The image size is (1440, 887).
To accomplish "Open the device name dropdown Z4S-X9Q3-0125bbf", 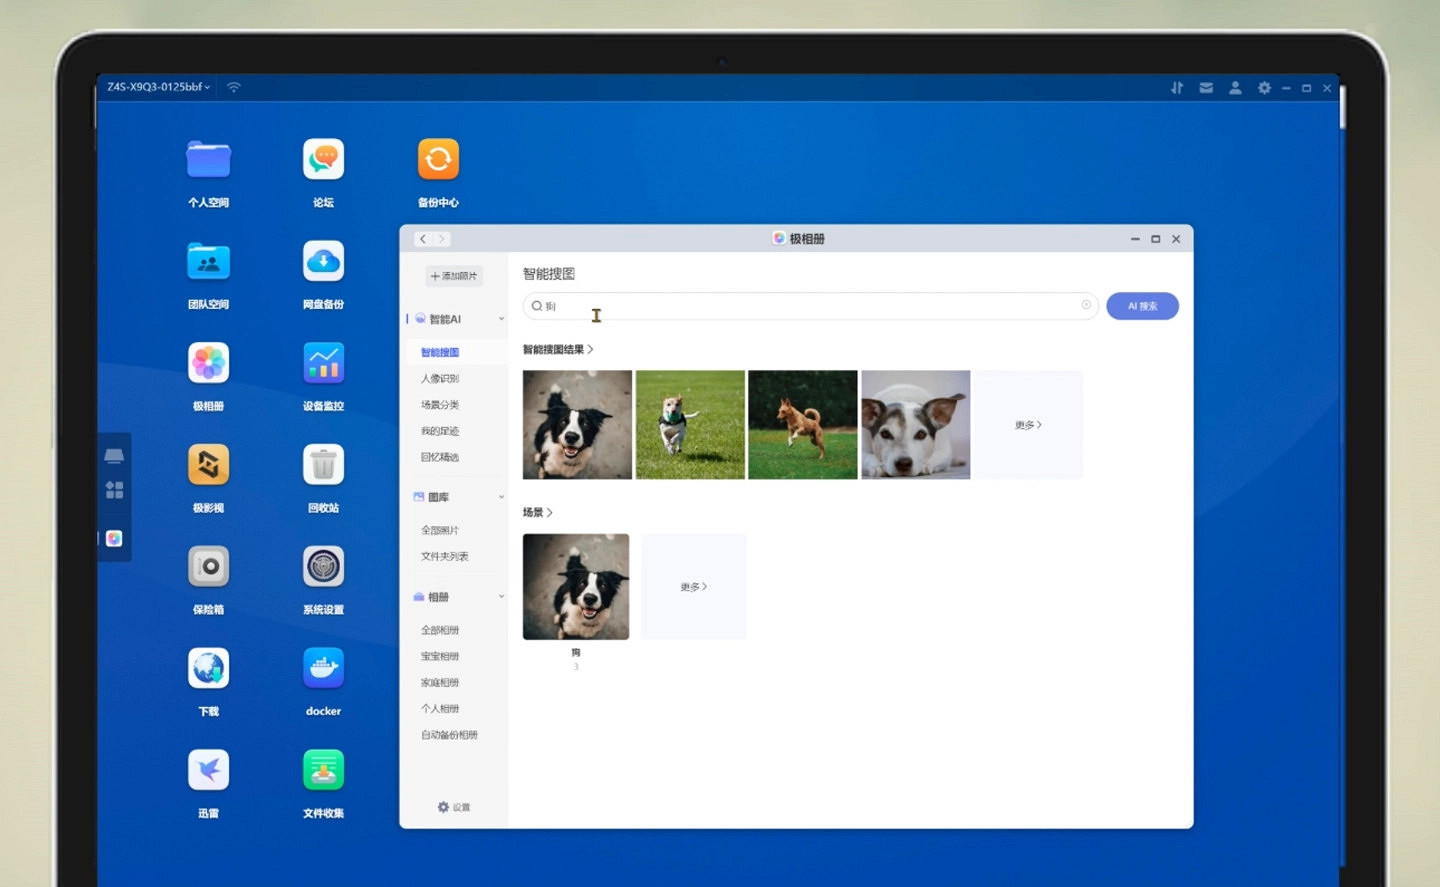I will tap(159, 87).
